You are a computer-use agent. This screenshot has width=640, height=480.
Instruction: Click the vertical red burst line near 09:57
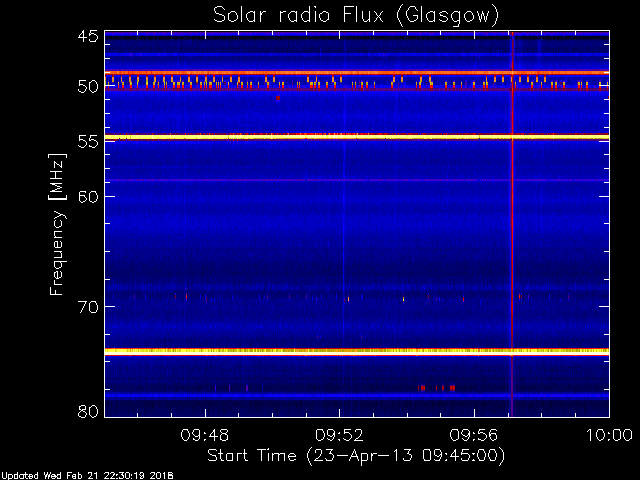click(512, 224)
